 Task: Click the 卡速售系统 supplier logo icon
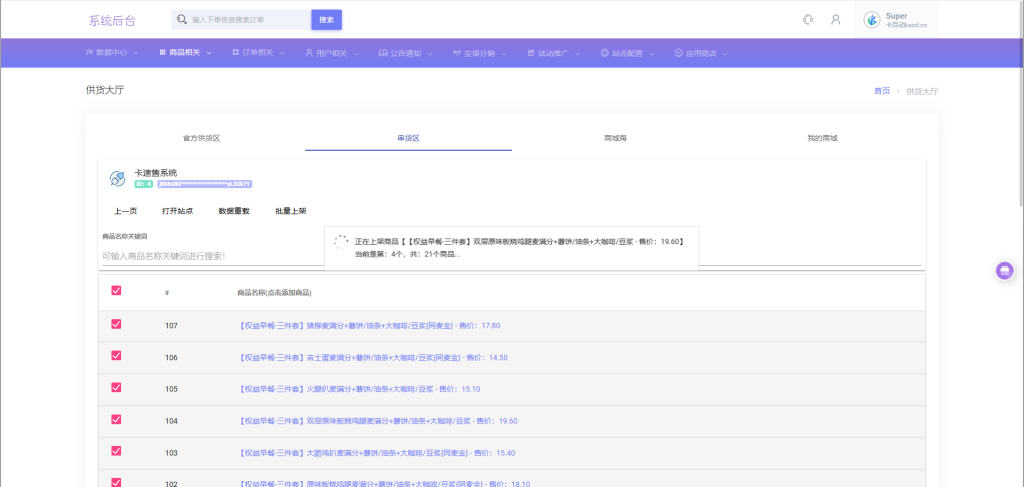[x=118, y=178]
